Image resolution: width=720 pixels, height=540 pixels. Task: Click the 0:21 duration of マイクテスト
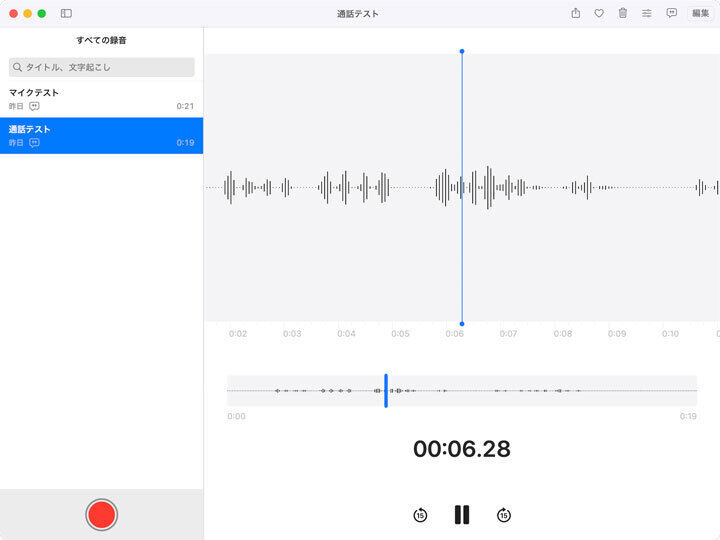[185, 106]
